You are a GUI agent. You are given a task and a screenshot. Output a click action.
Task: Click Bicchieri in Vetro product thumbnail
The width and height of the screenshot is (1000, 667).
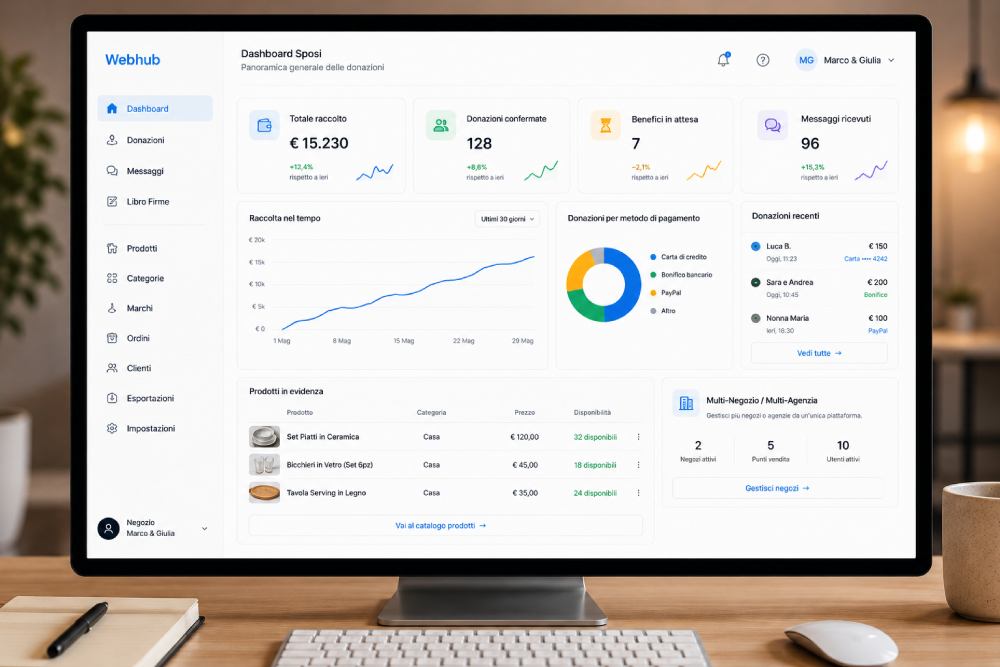click(x=264, y=465)
